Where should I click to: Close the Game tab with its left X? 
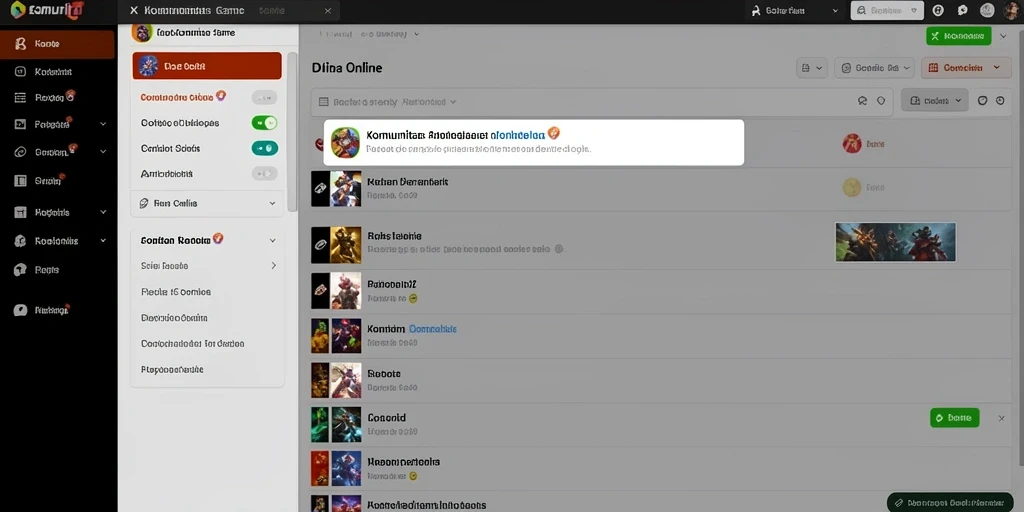(x=134, y=10)
